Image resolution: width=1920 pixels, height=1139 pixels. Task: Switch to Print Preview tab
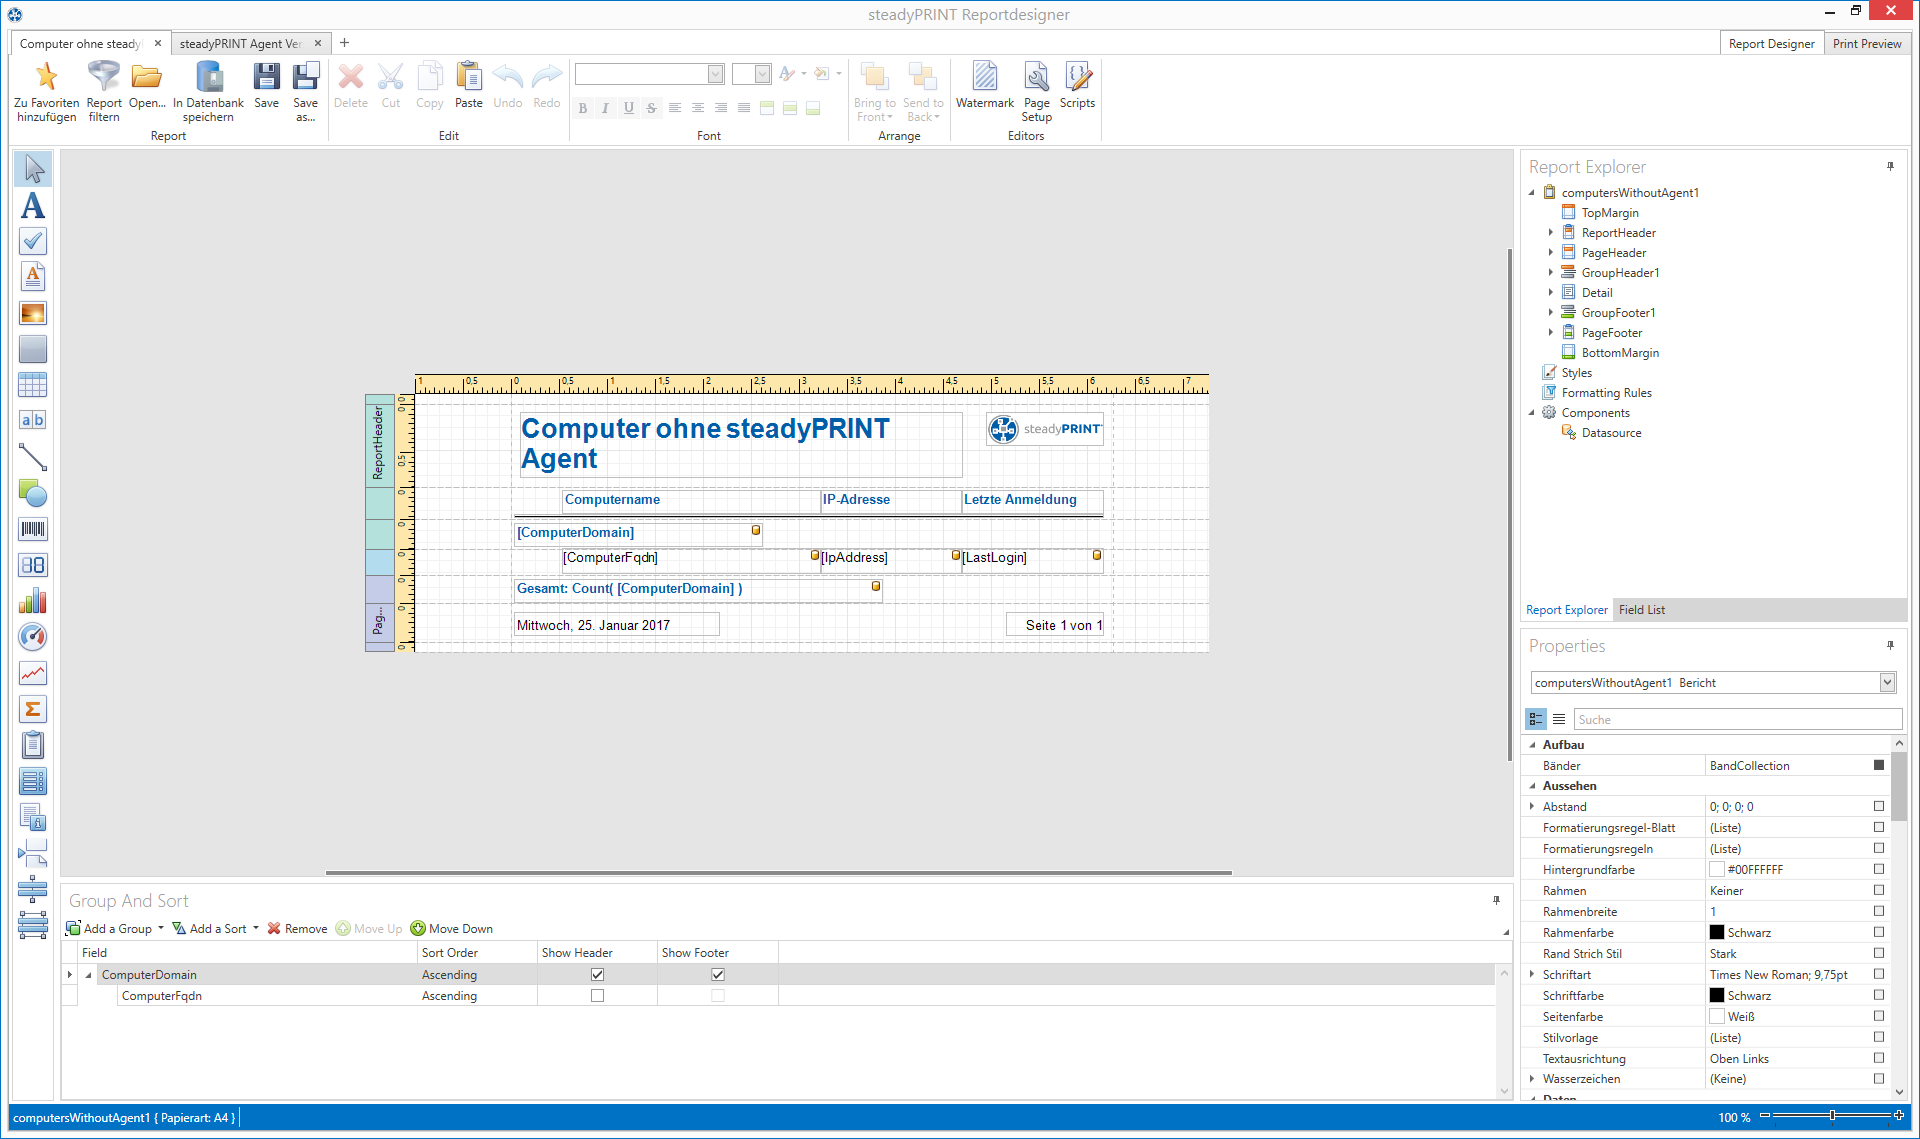coord(1866,44)
